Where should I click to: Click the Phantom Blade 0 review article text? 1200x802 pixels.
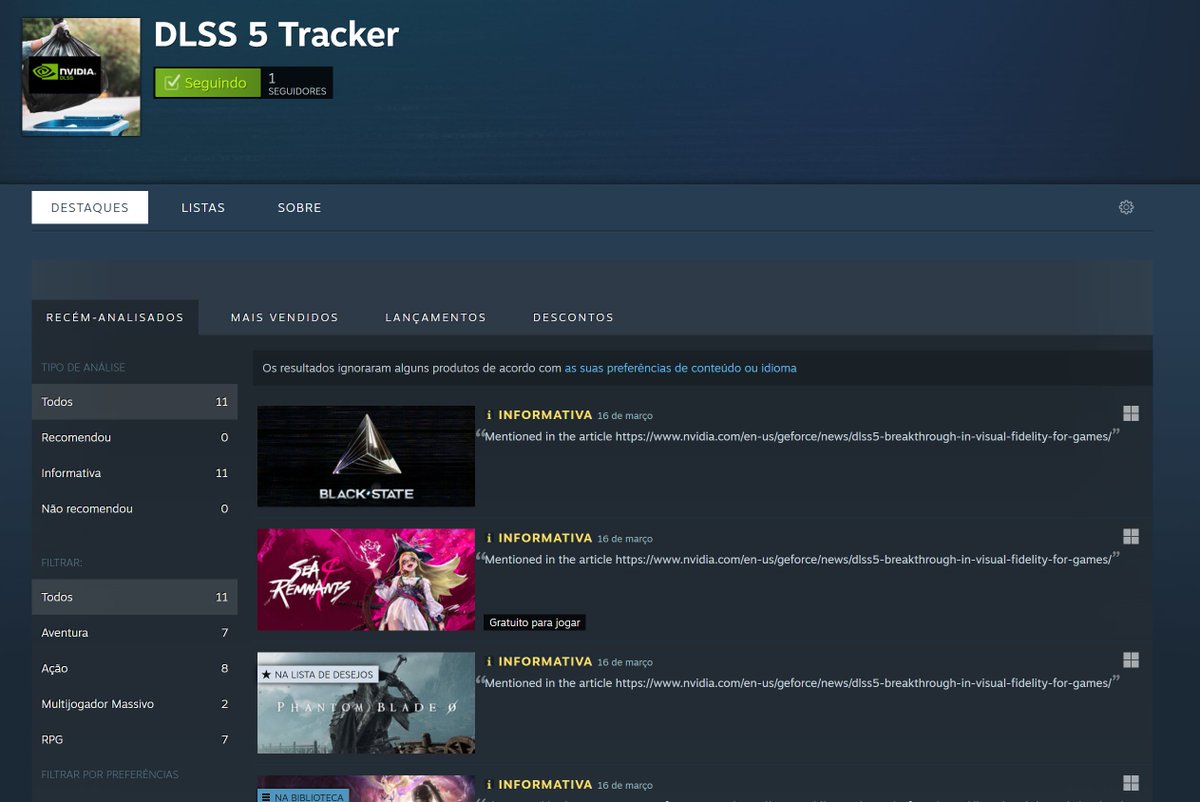[797, 683]
